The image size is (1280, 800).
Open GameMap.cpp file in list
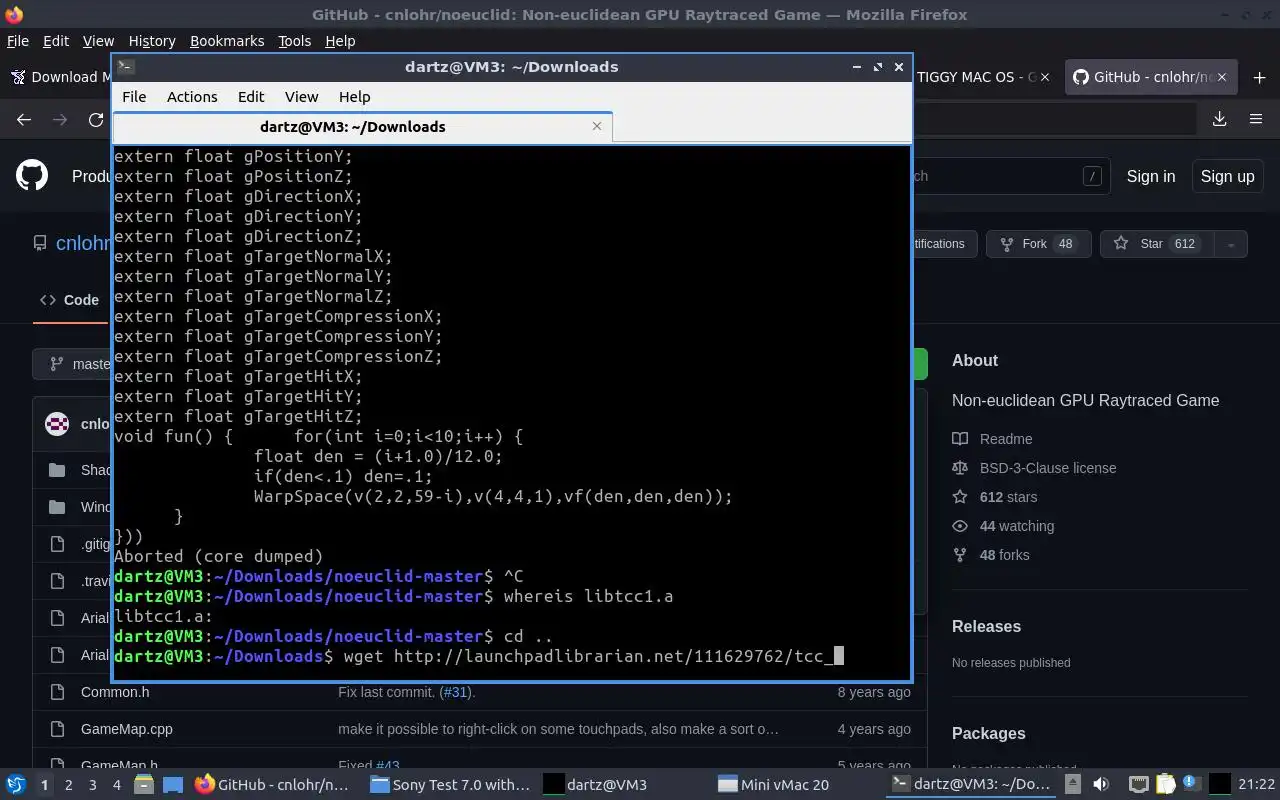tap(127, 729)
